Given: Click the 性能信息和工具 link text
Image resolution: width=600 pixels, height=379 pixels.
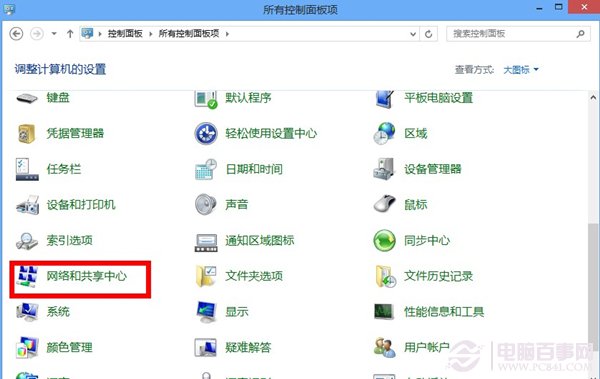Looking at the screenshot, I should (444, 312).
